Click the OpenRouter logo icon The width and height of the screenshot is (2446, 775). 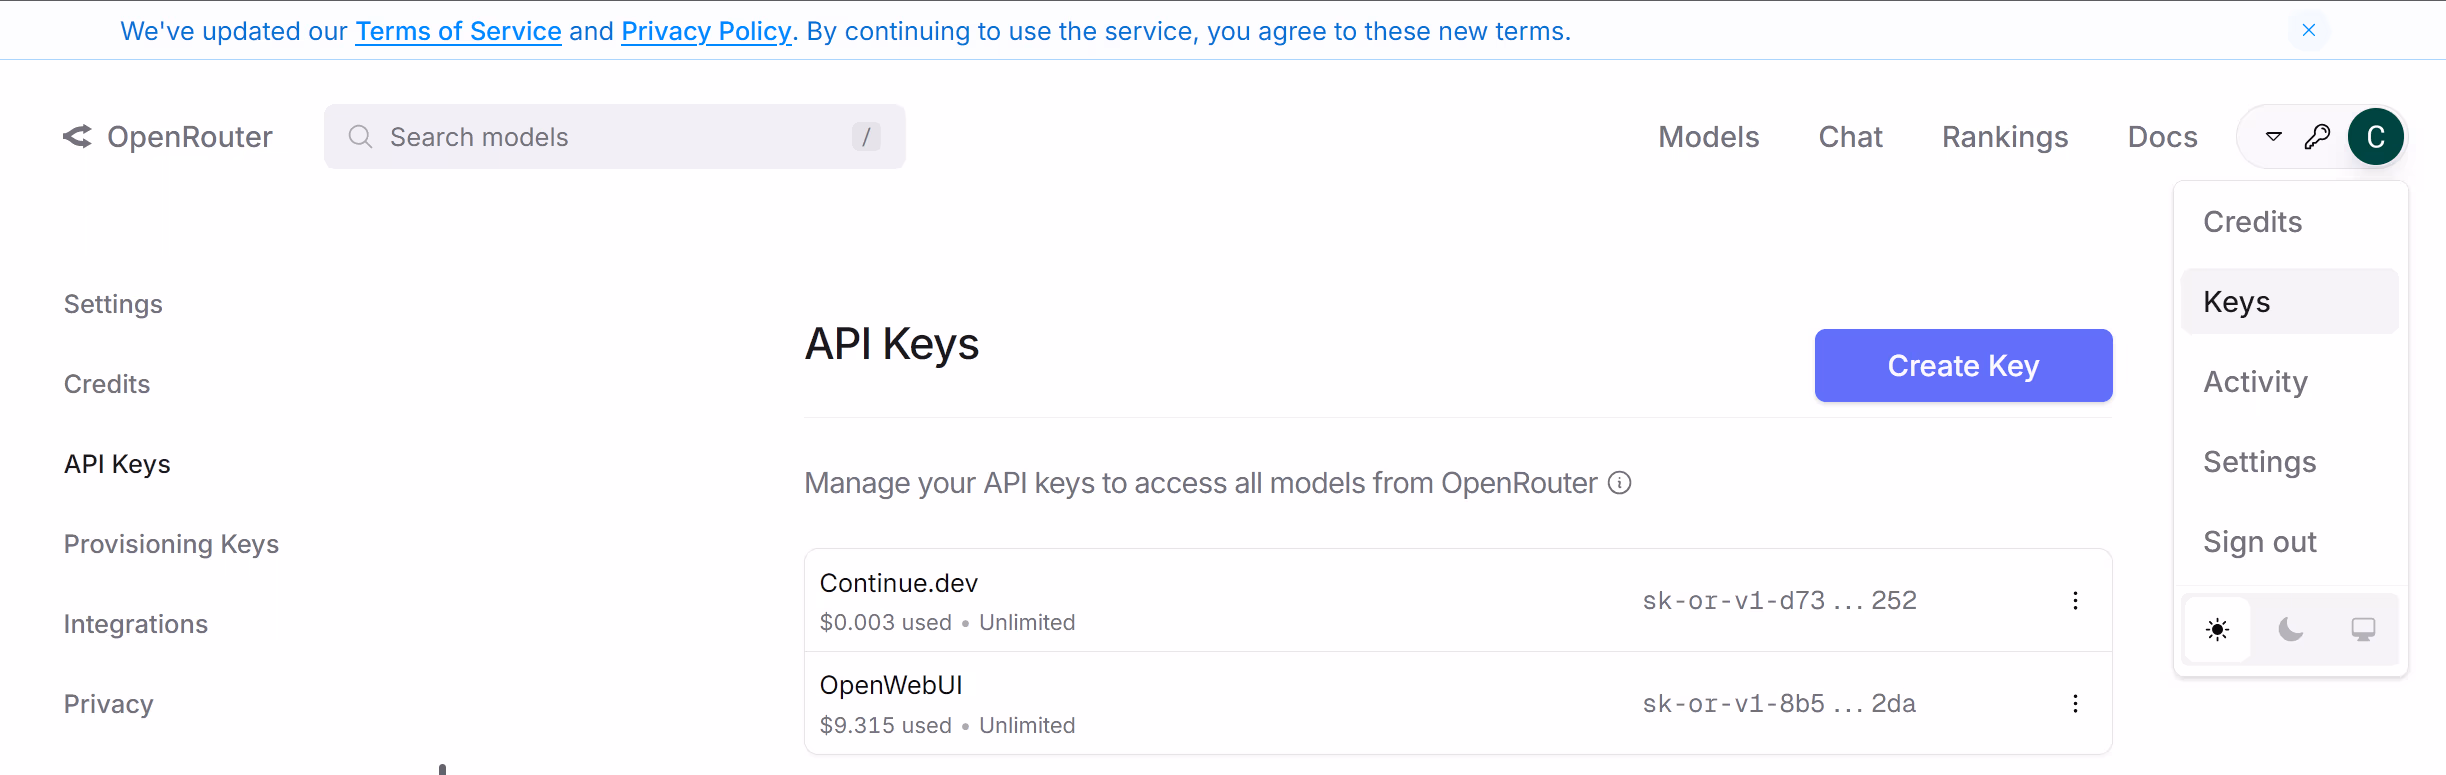pos(78,137)
